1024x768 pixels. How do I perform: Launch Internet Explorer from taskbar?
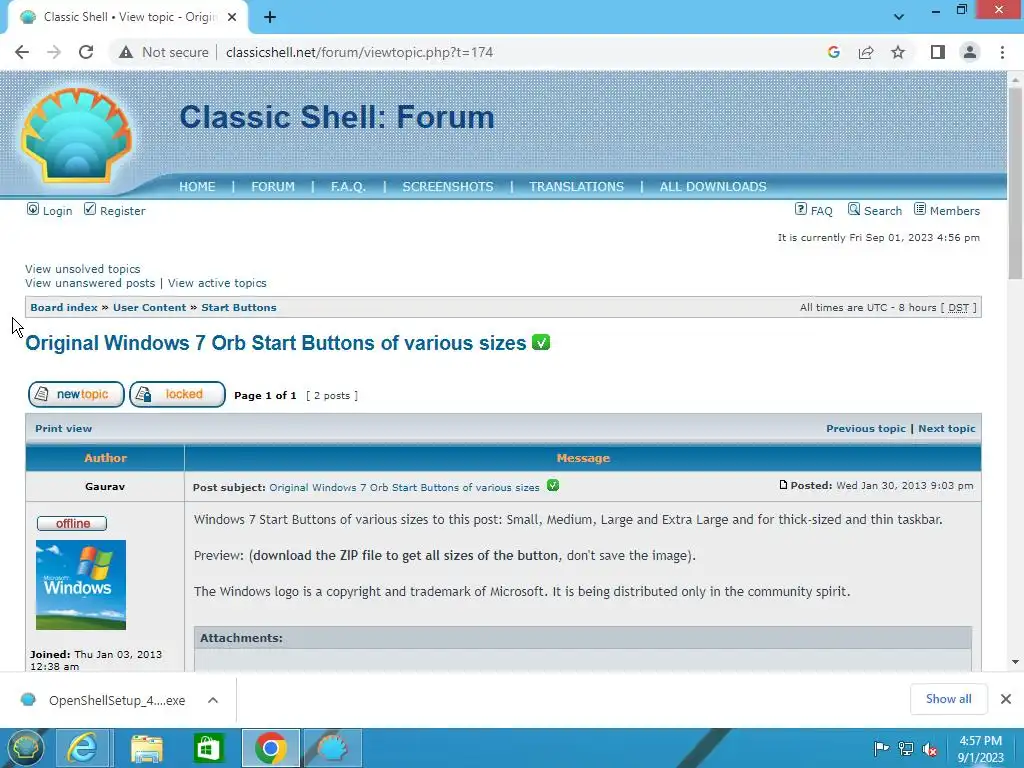82,748
